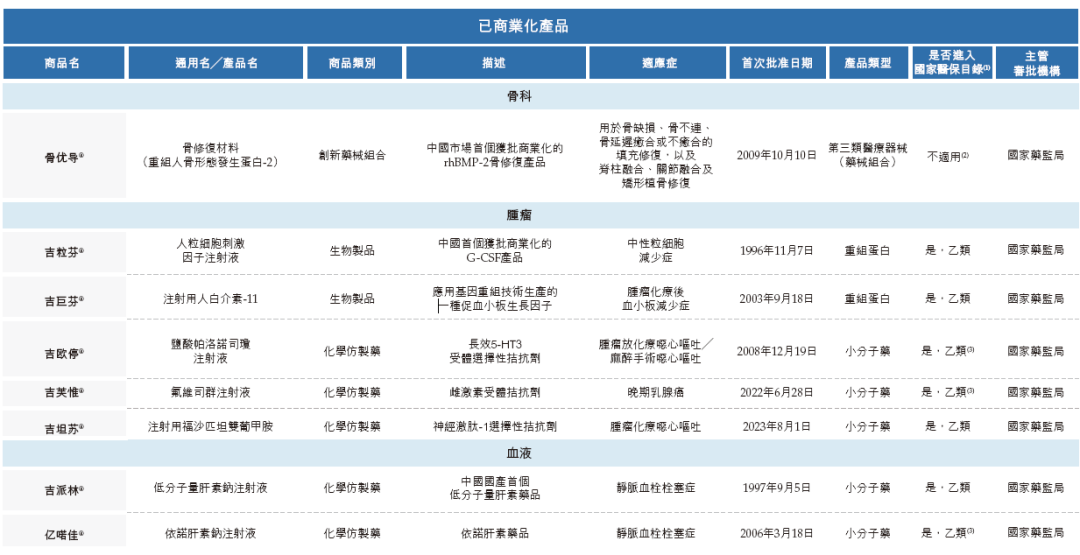Select '重組蛋白' in the 吉粒芬 row
Screen dimensions: 1080x555
[867, 251]
